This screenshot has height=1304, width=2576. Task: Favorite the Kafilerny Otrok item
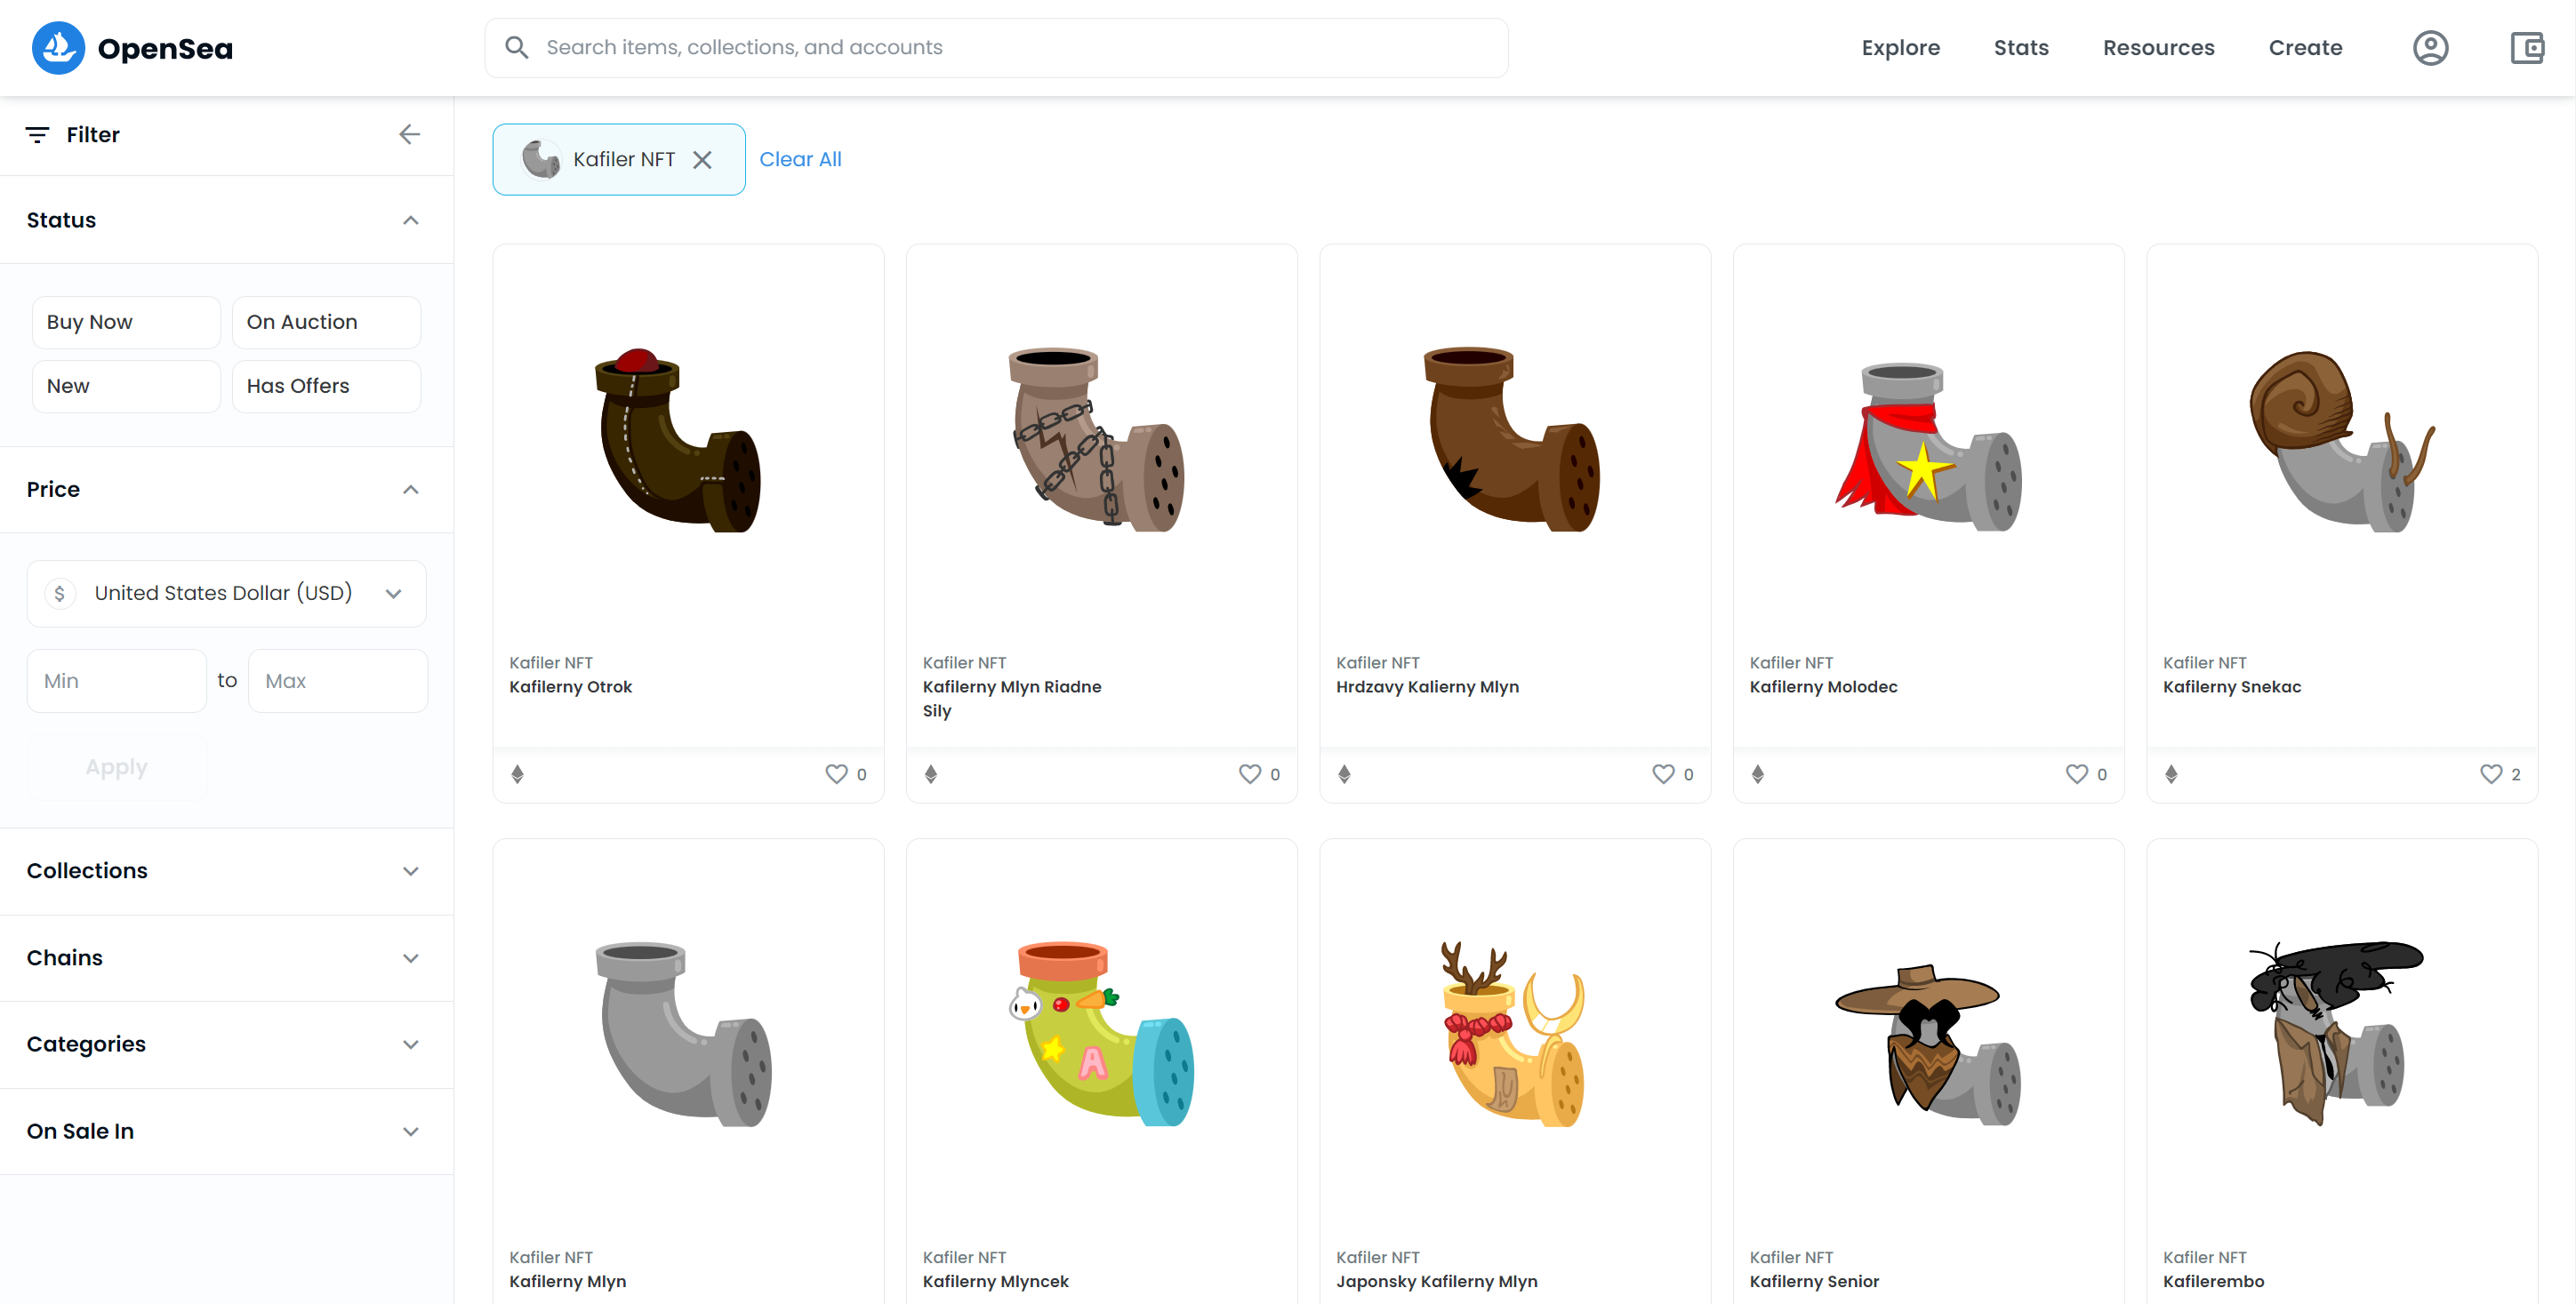836,774
